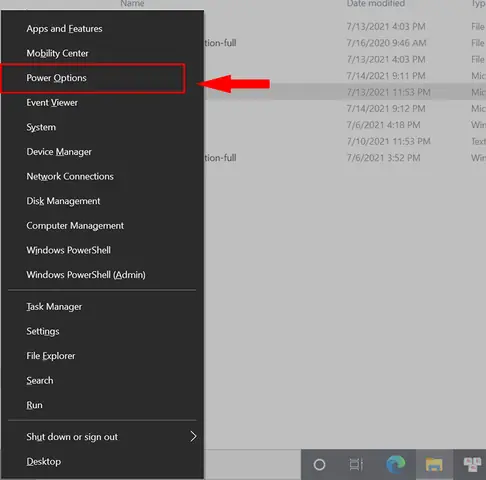486x480 pixels.
Task: Sort by Date modified column header
Action: coord(376,4)
